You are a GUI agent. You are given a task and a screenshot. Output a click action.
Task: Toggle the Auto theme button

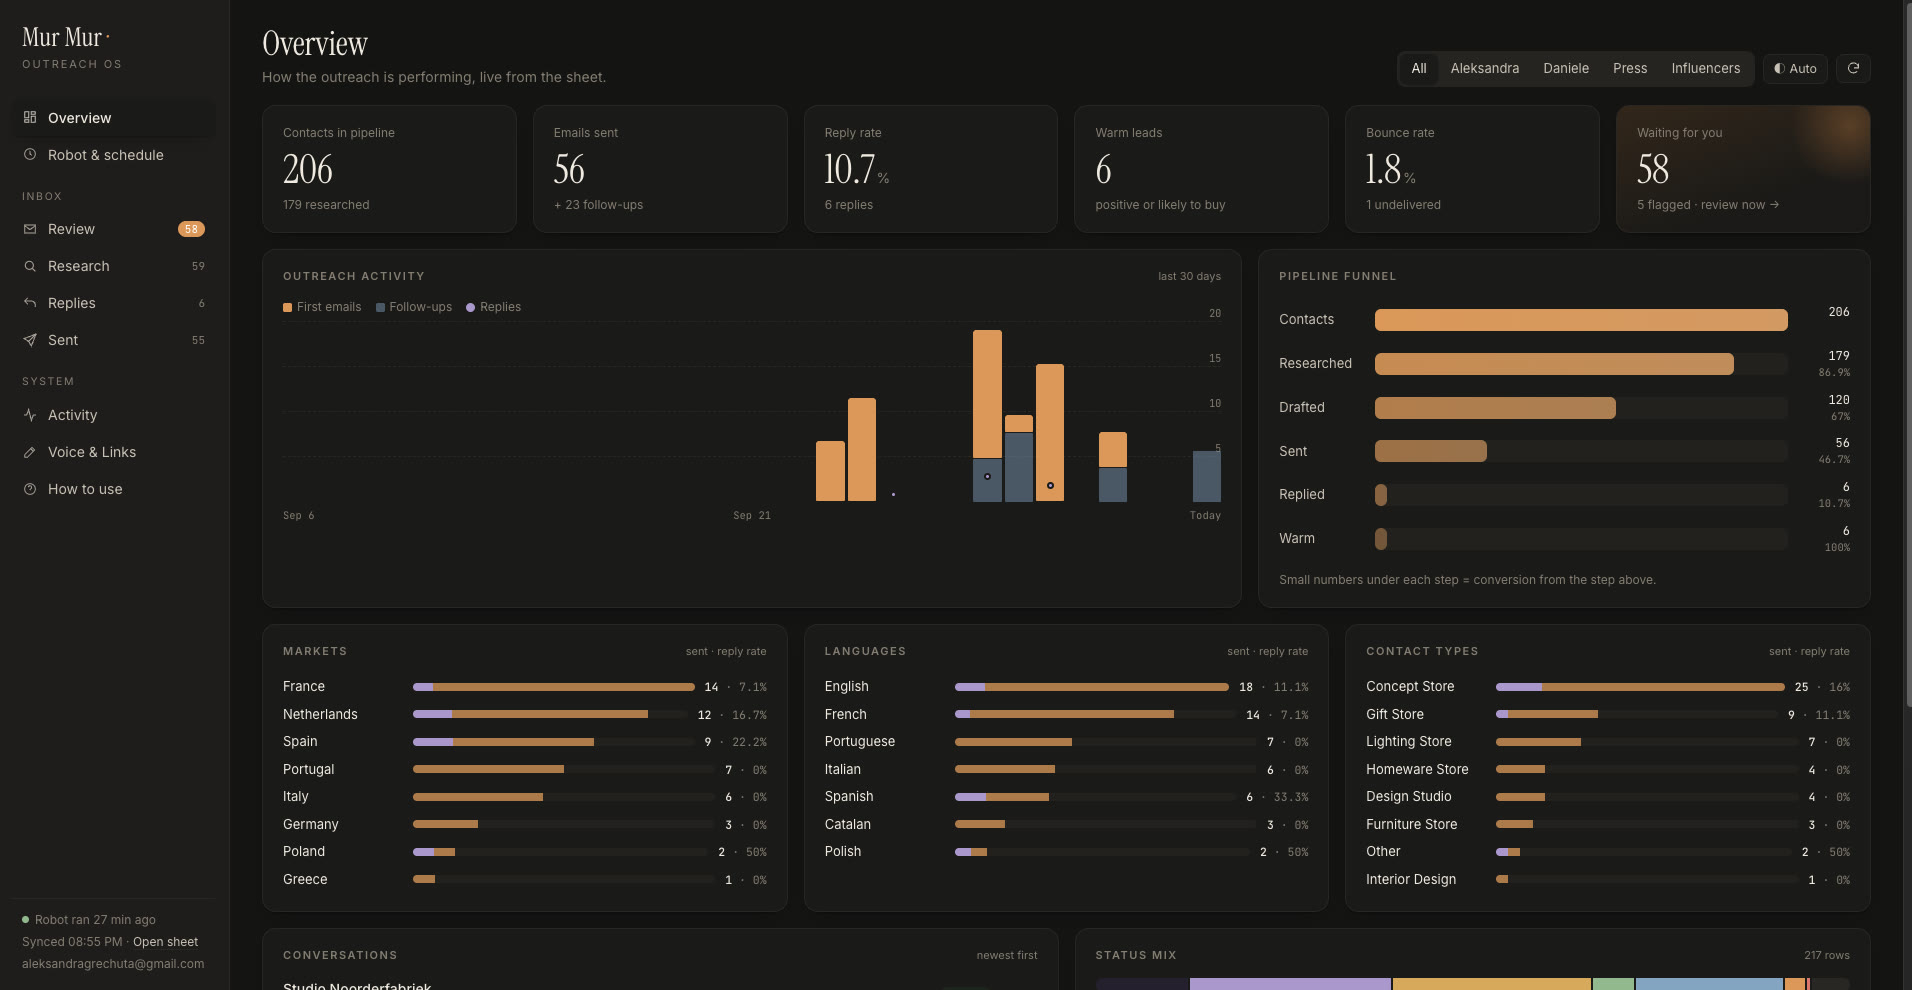(x=1795, y=68)
